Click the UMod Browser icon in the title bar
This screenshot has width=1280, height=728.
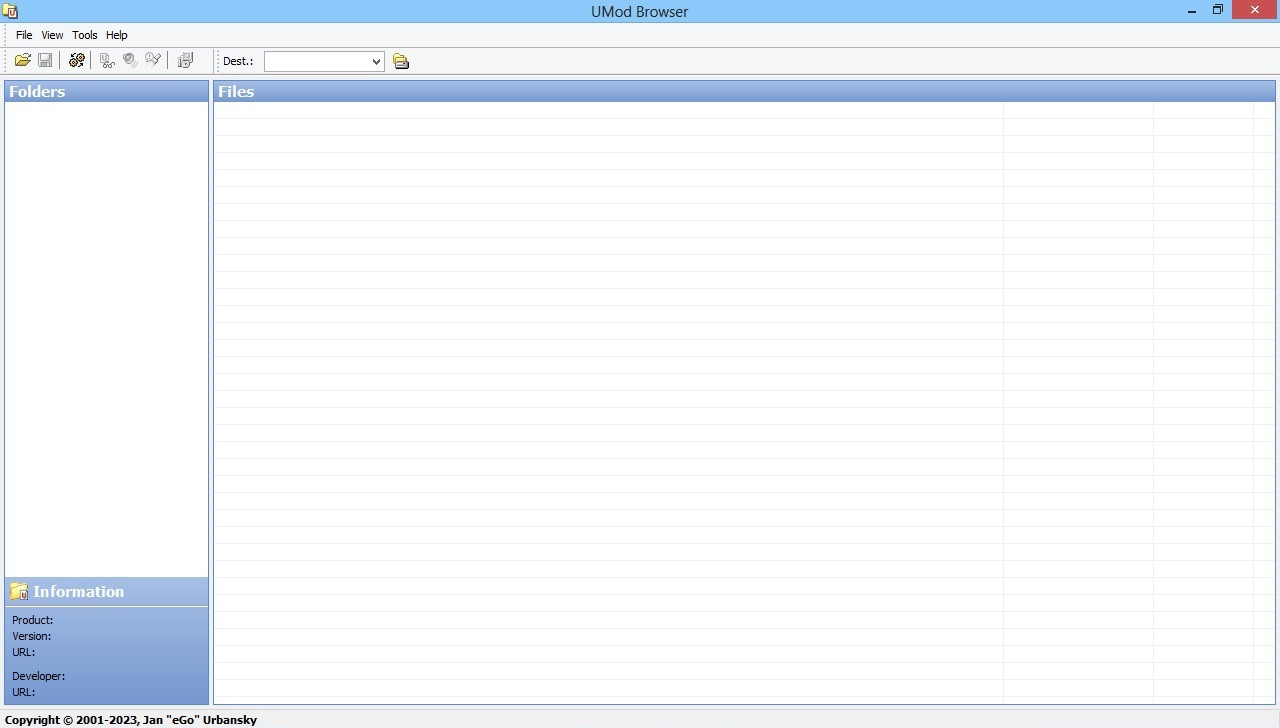point(11,11)
